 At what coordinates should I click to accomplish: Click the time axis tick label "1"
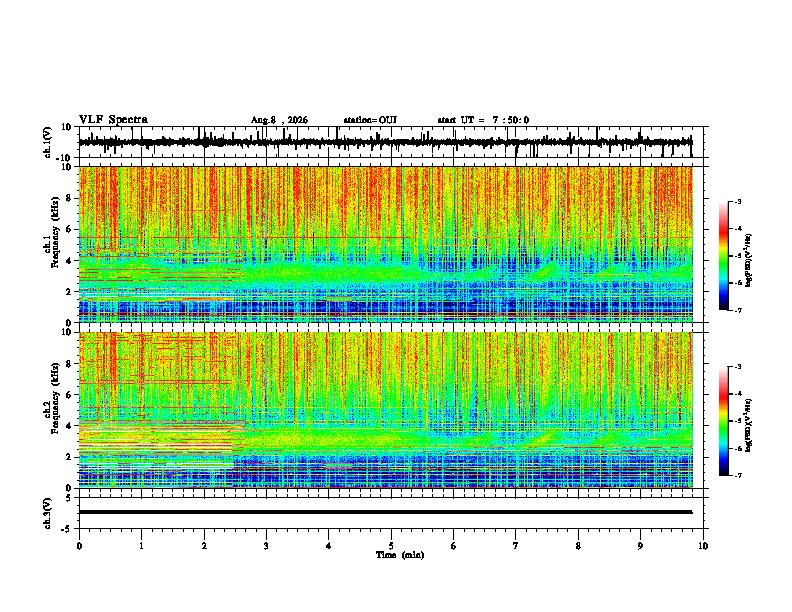coord(141,546)
